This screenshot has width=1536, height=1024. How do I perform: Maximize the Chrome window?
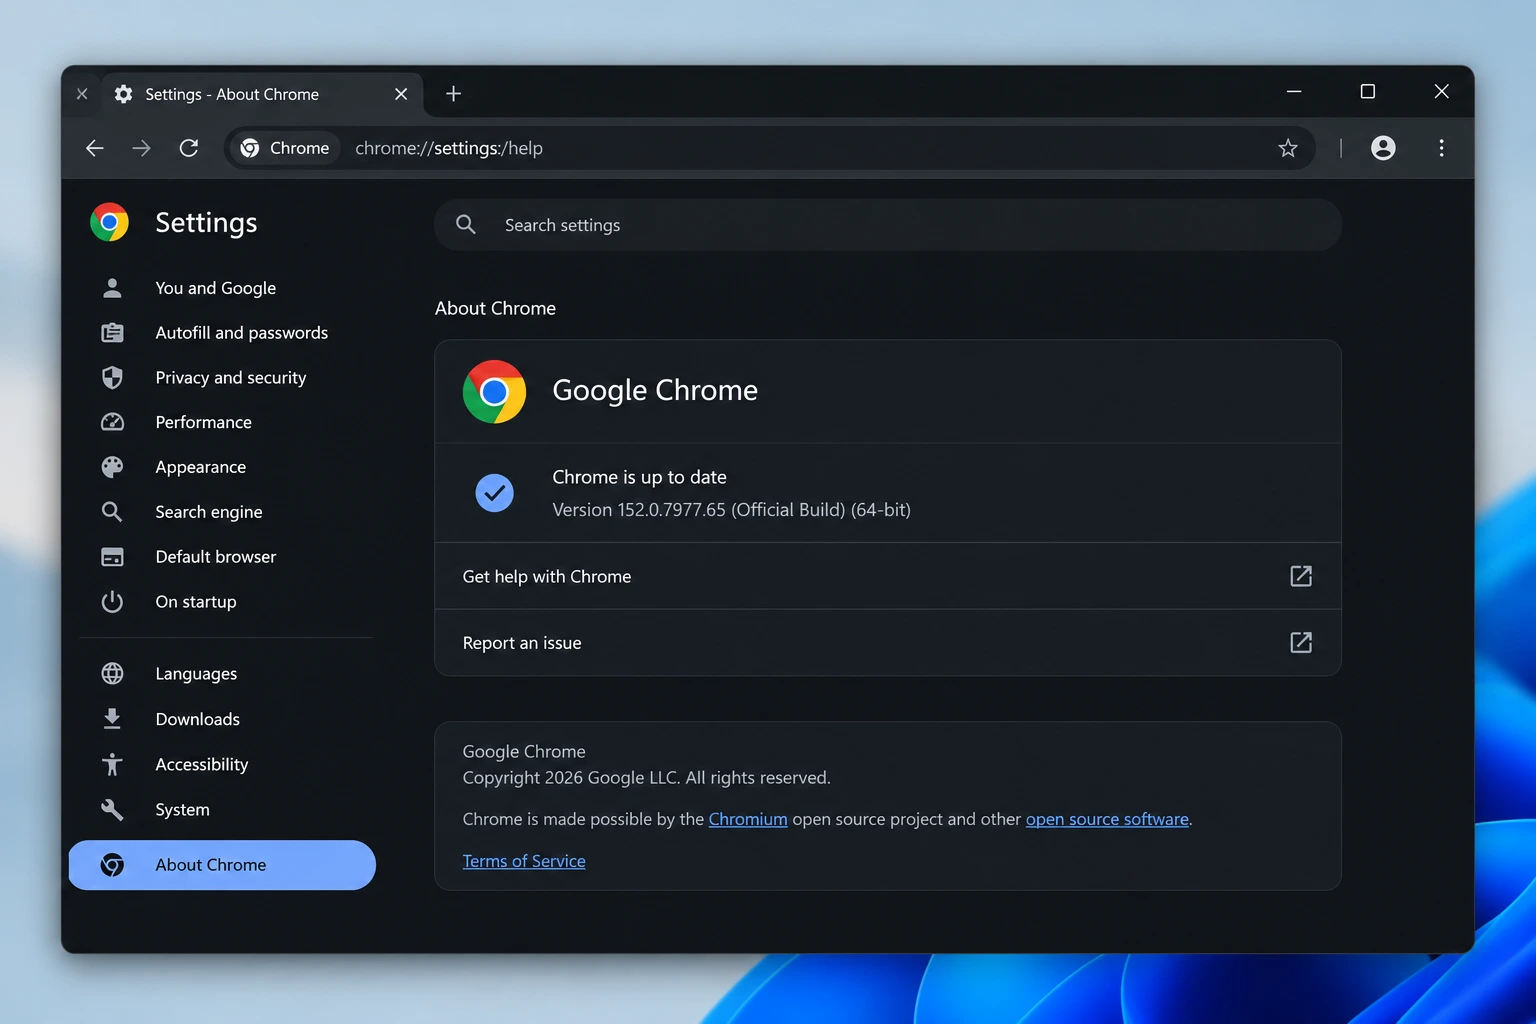pyautogui.click(x=1368, y=91)
